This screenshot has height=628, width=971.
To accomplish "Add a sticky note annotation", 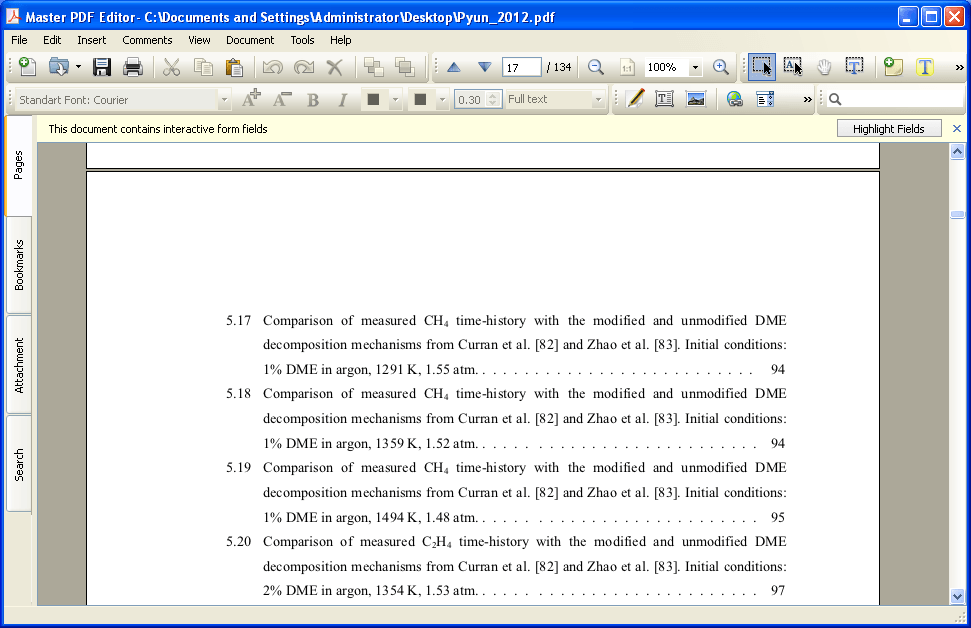I will (x=892, y=67).
